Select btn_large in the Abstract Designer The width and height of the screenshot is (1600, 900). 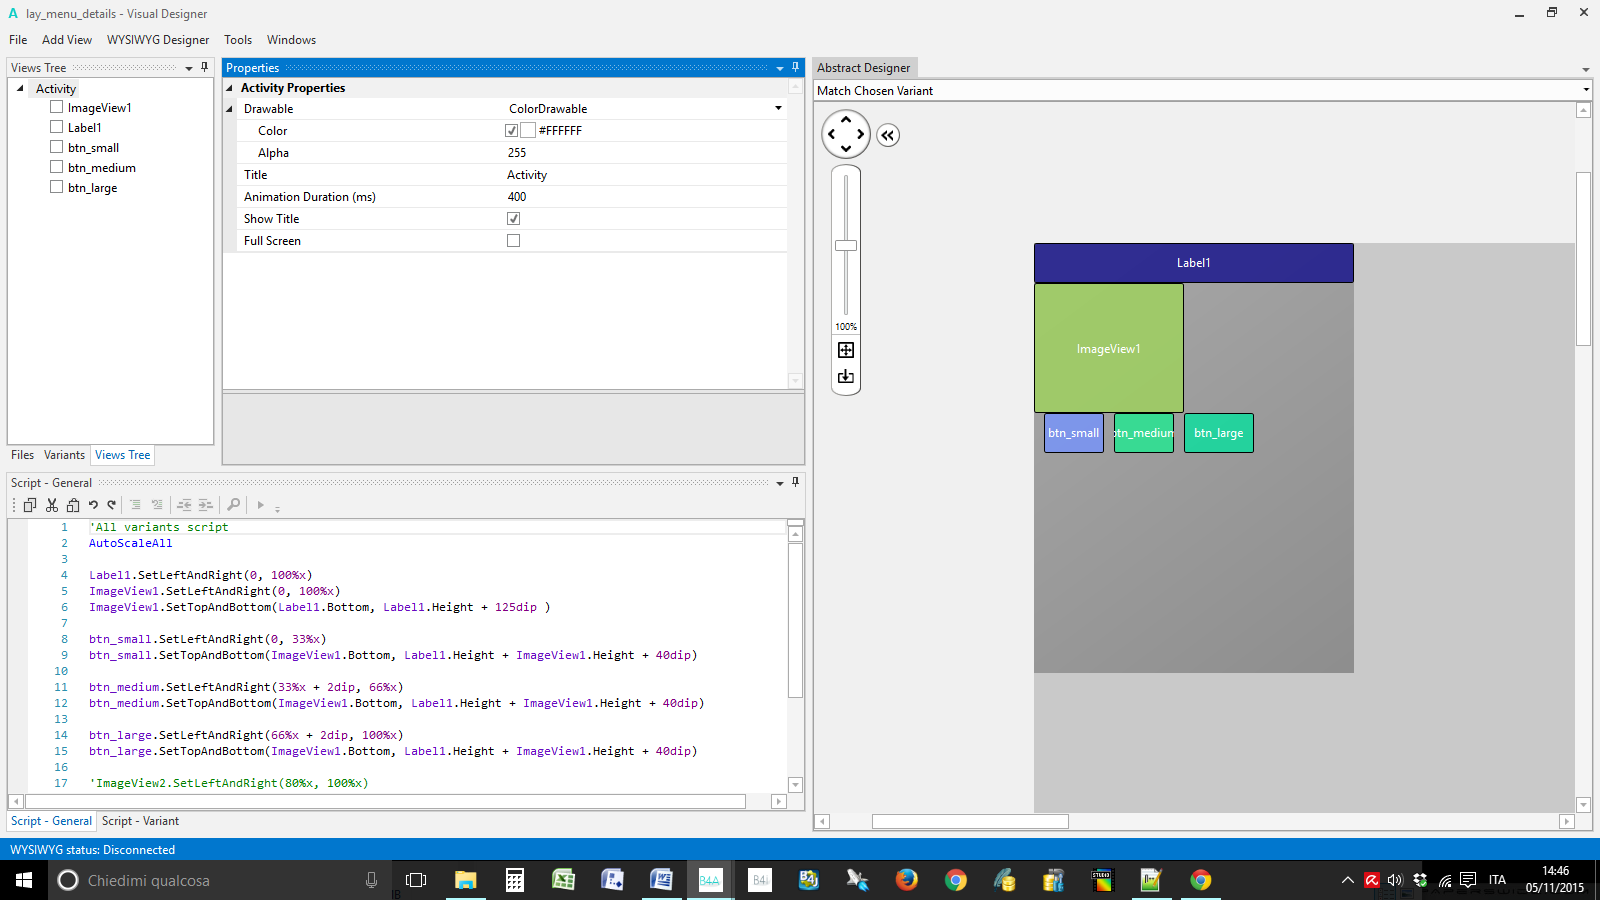1218,433
